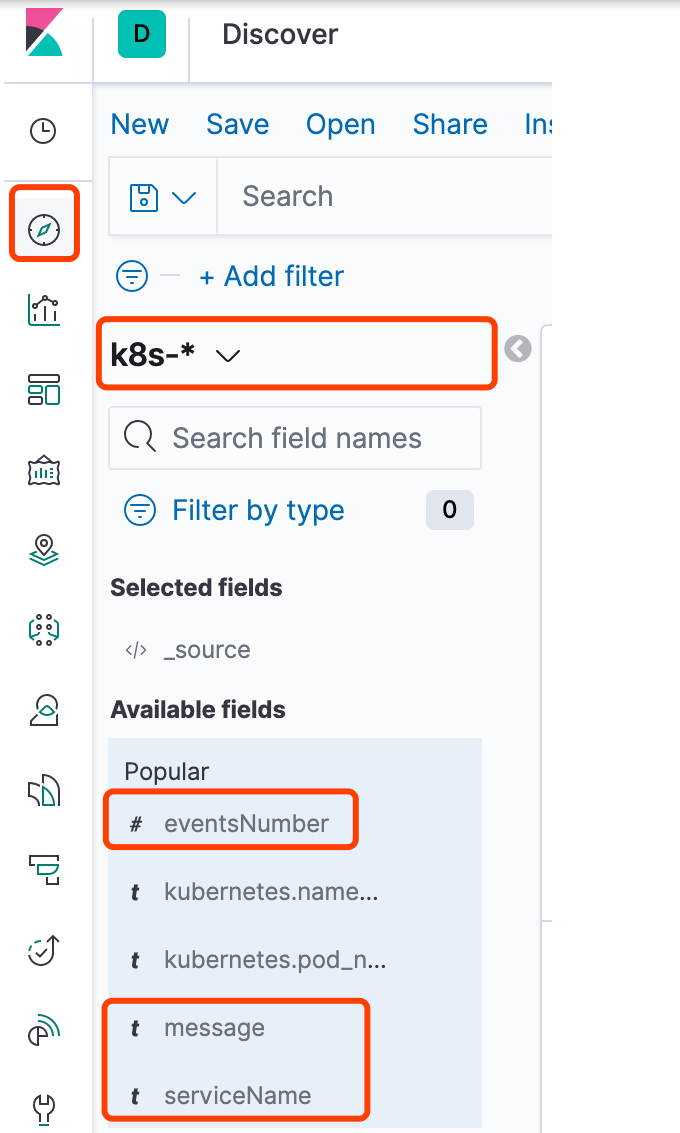
Task: Open the Visualize chart icon in sidebar
Action: (x=44, y=310)
